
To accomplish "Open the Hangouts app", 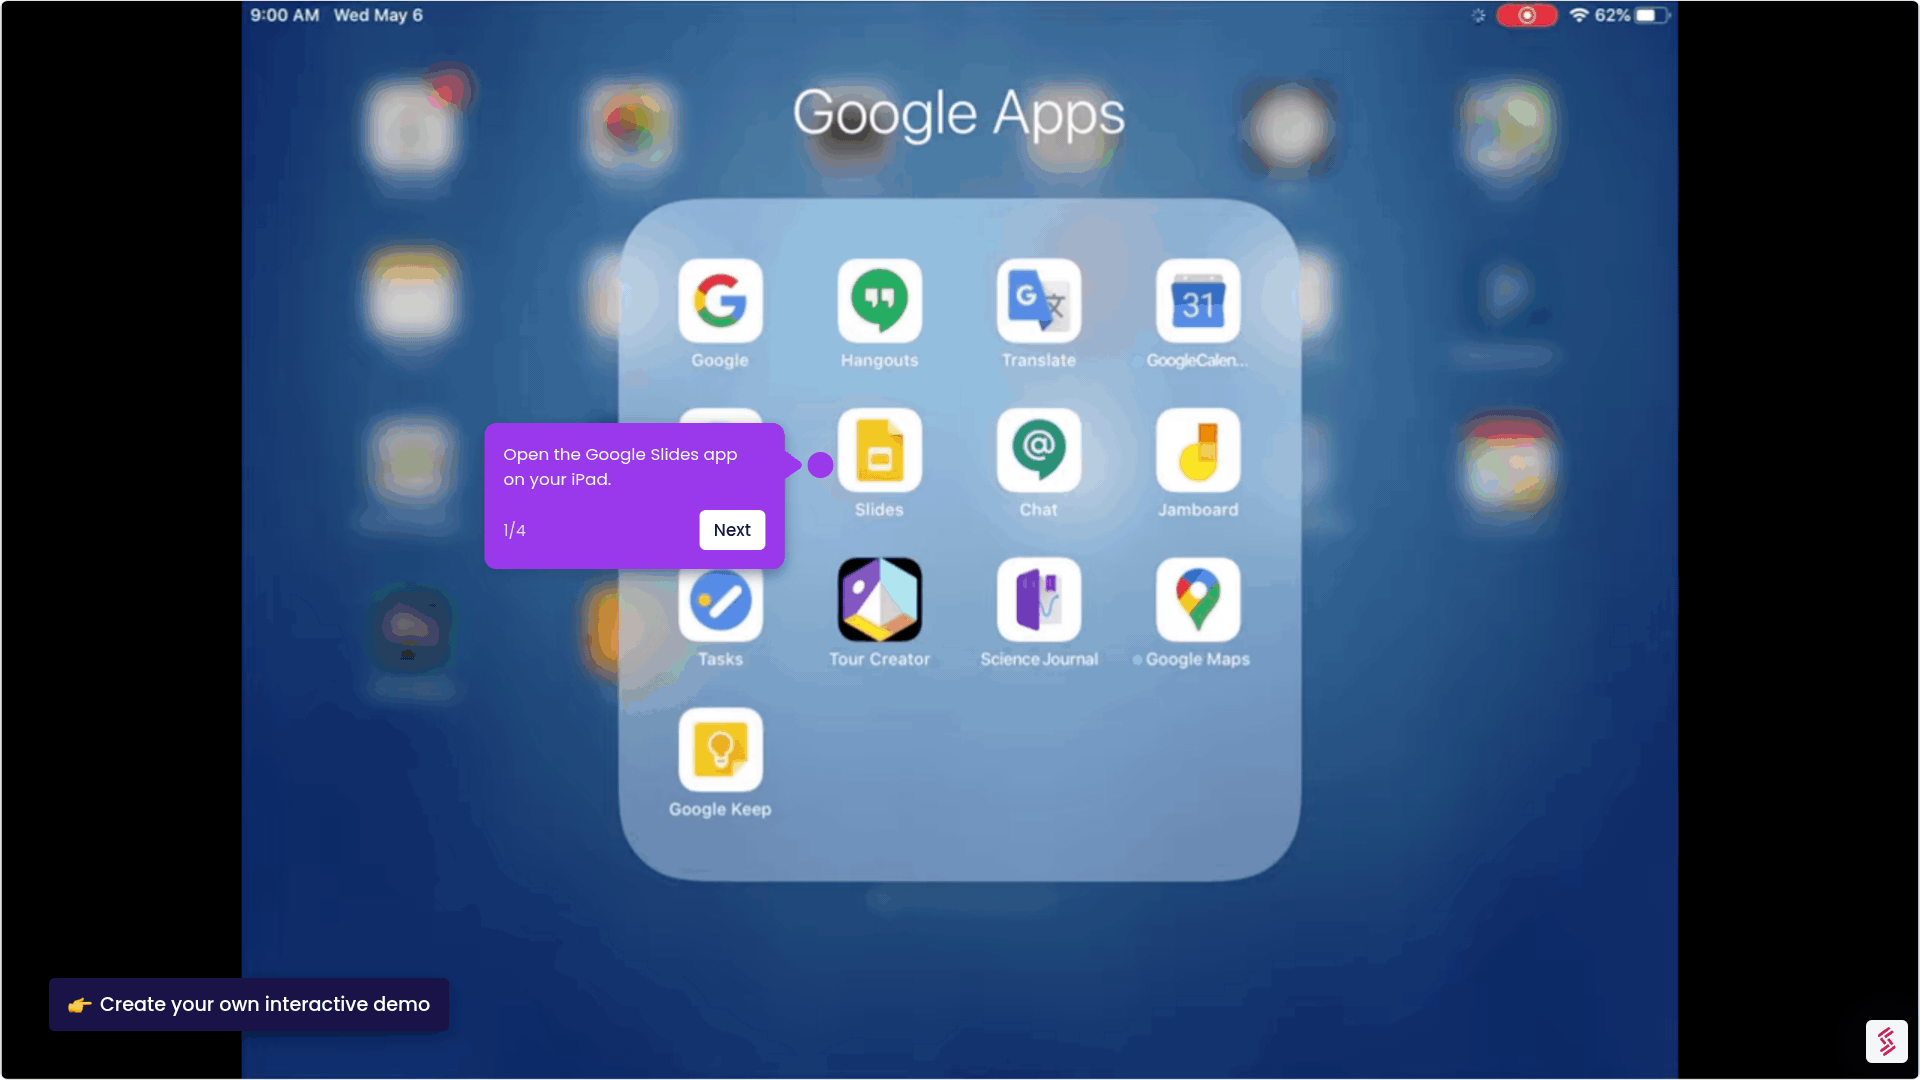I will (x=879, y=300).
